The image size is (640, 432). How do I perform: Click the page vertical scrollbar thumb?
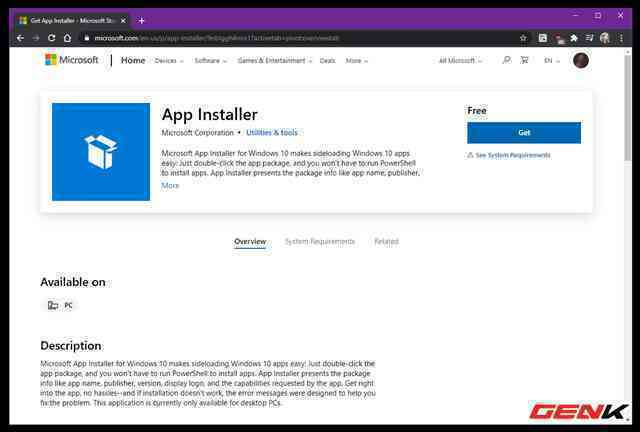628,108
